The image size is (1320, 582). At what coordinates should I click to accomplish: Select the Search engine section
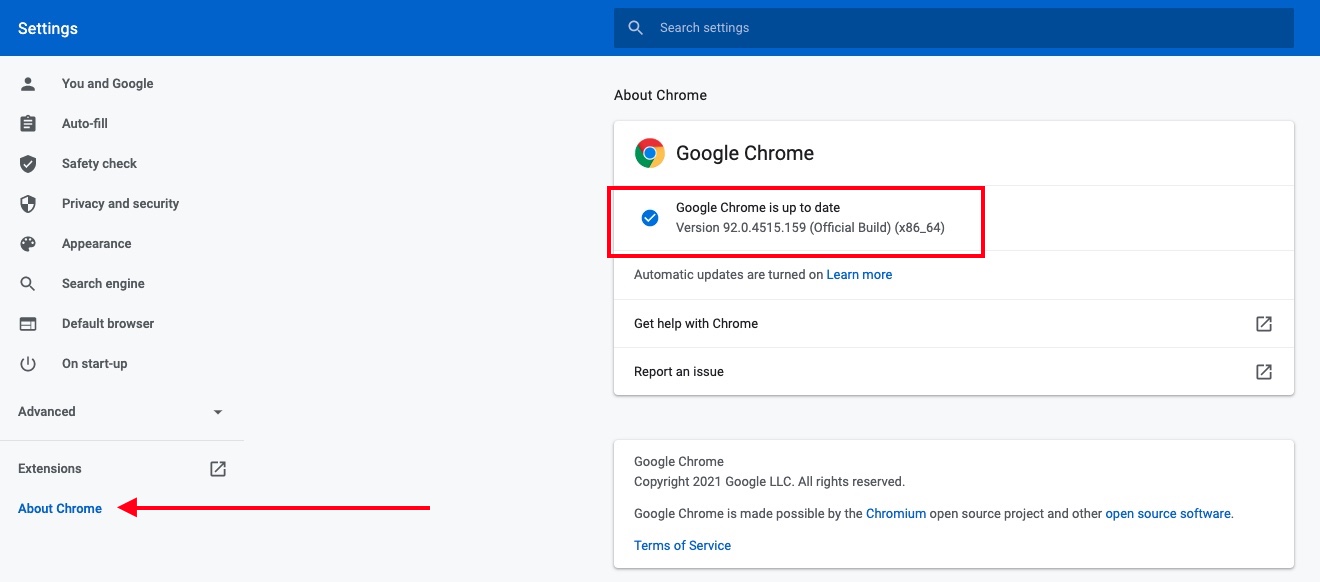(103, 284)
